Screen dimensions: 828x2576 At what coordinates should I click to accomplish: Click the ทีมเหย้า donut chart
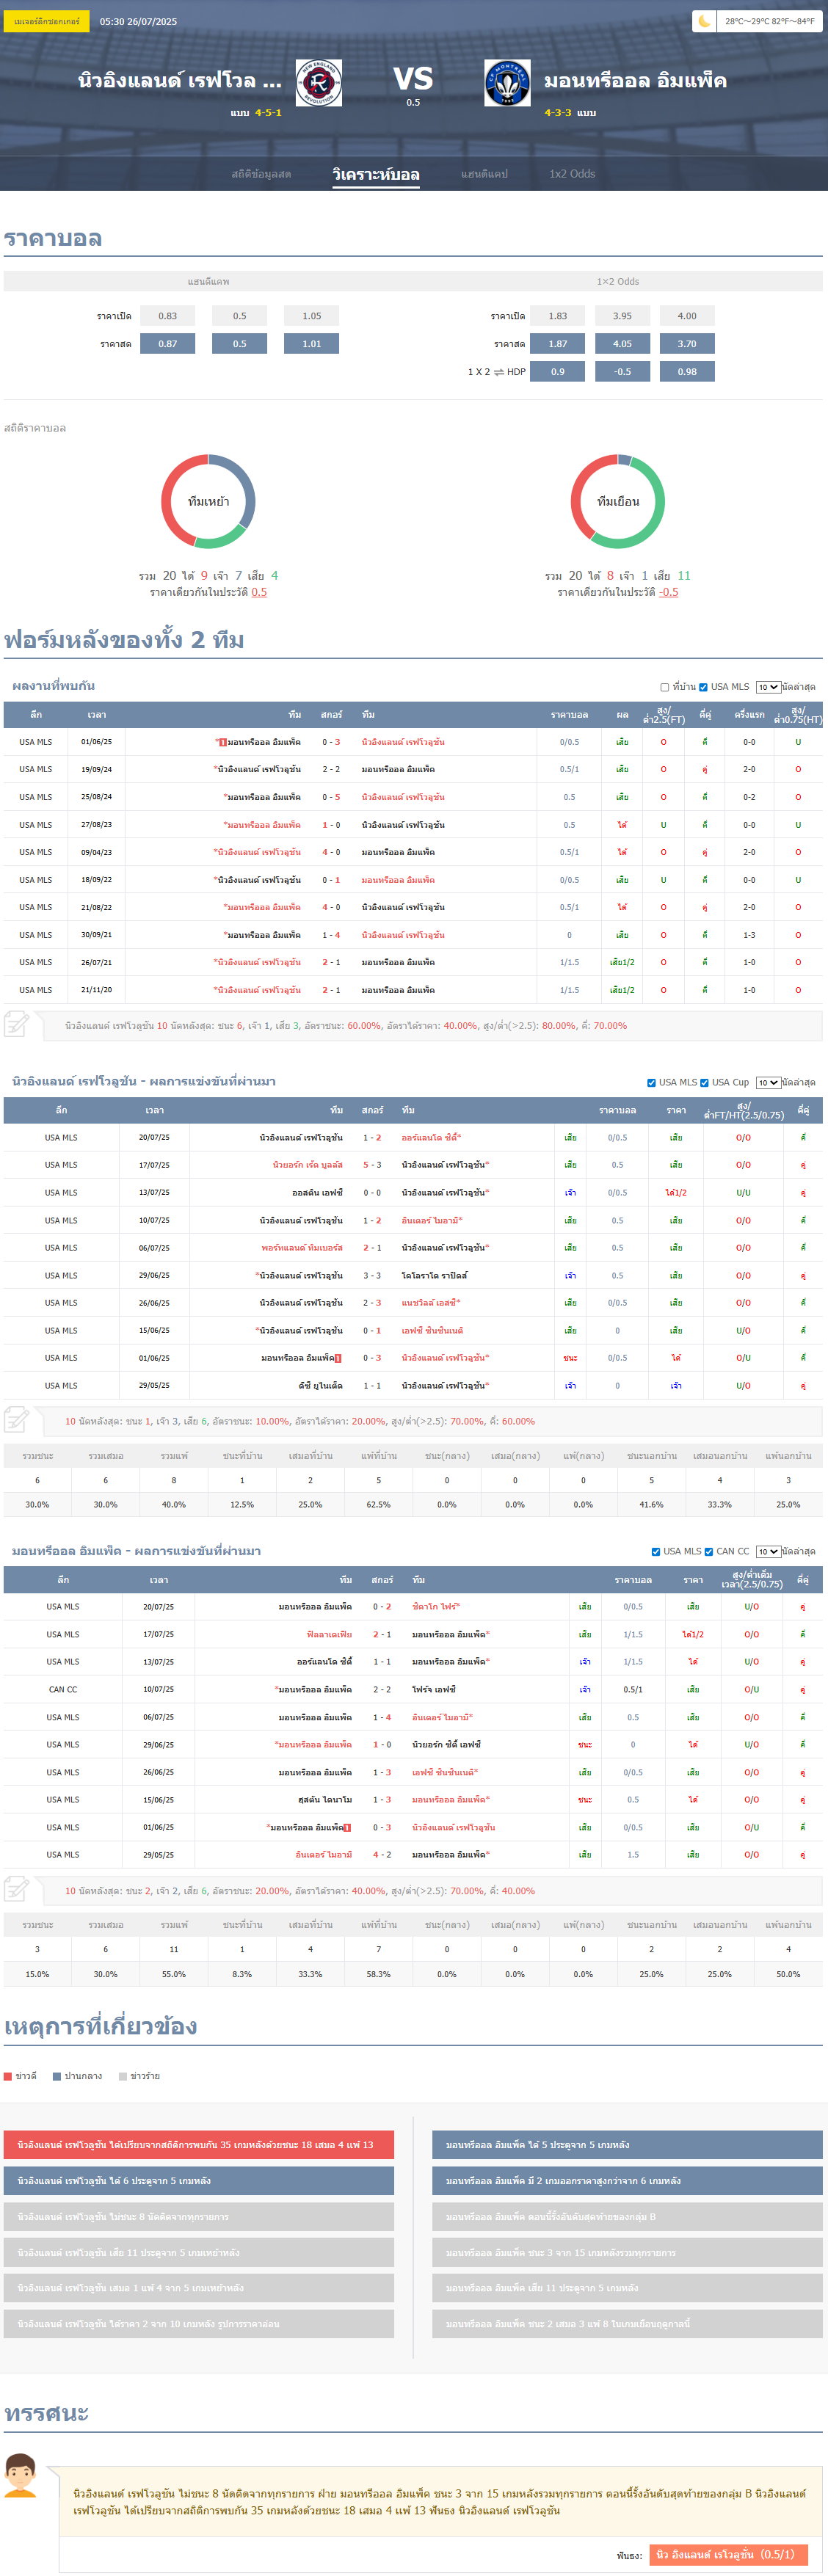click(209, 501)
